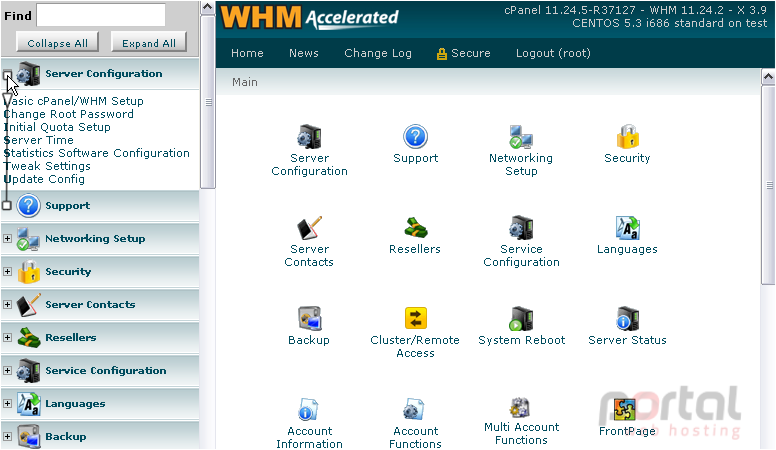This screenshot has height=450, width=776.
Task: Click Resellers icon in the sidebar
Action: click(28, 338)
